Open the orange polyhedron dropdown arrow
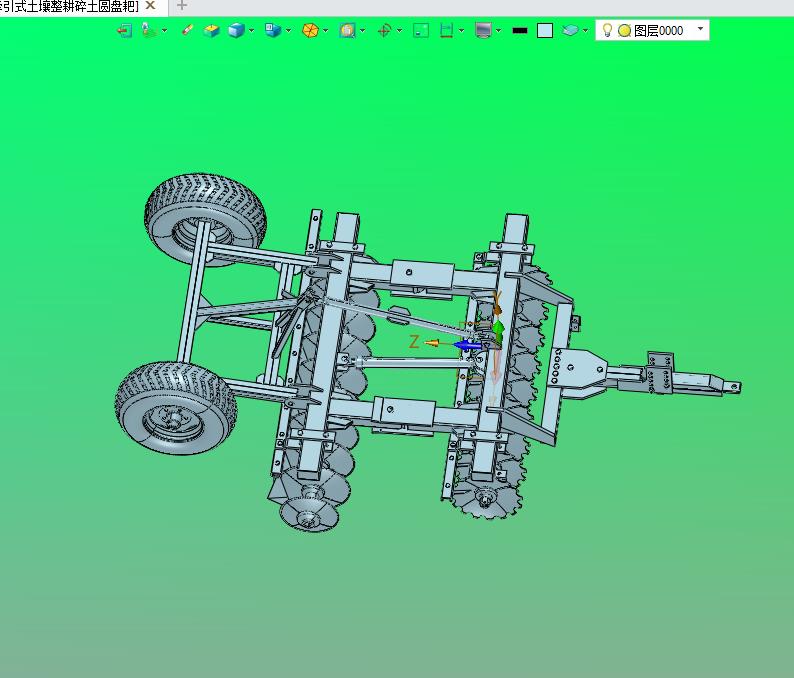The image size is (794, 678). coord(326,30)
